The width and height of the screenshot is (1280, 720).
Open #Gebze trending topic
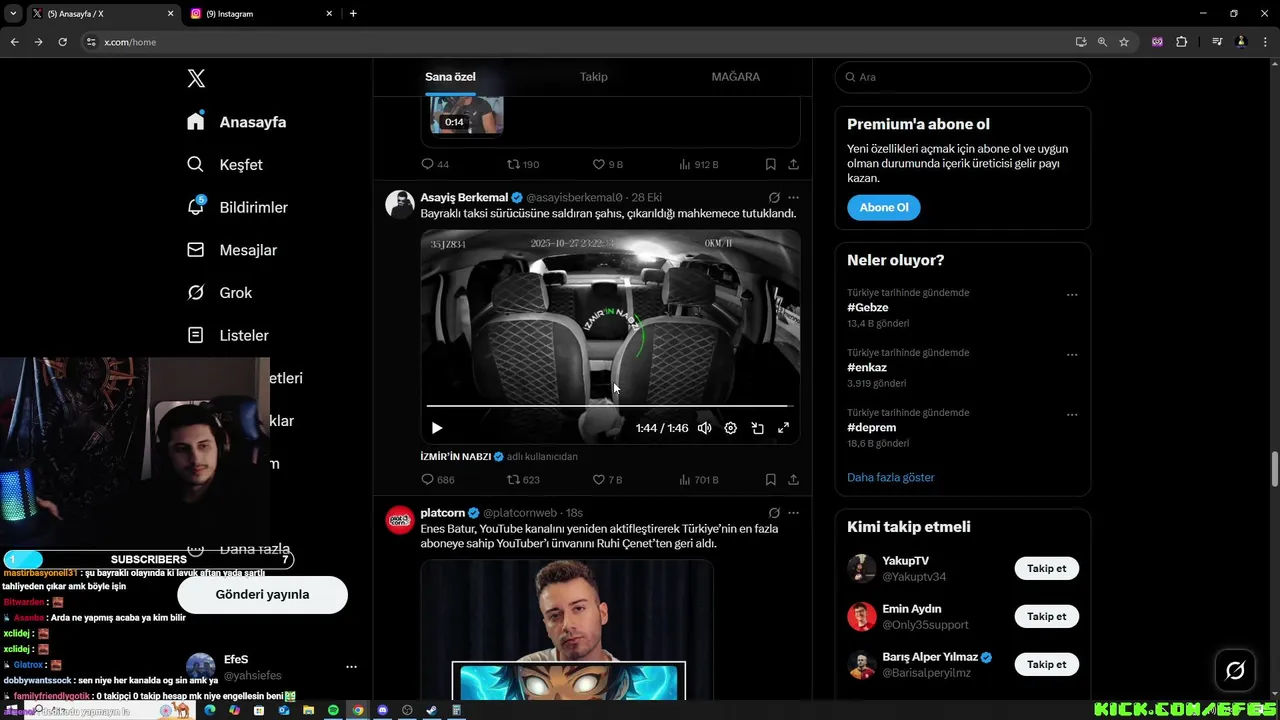[x=868, y=308]
